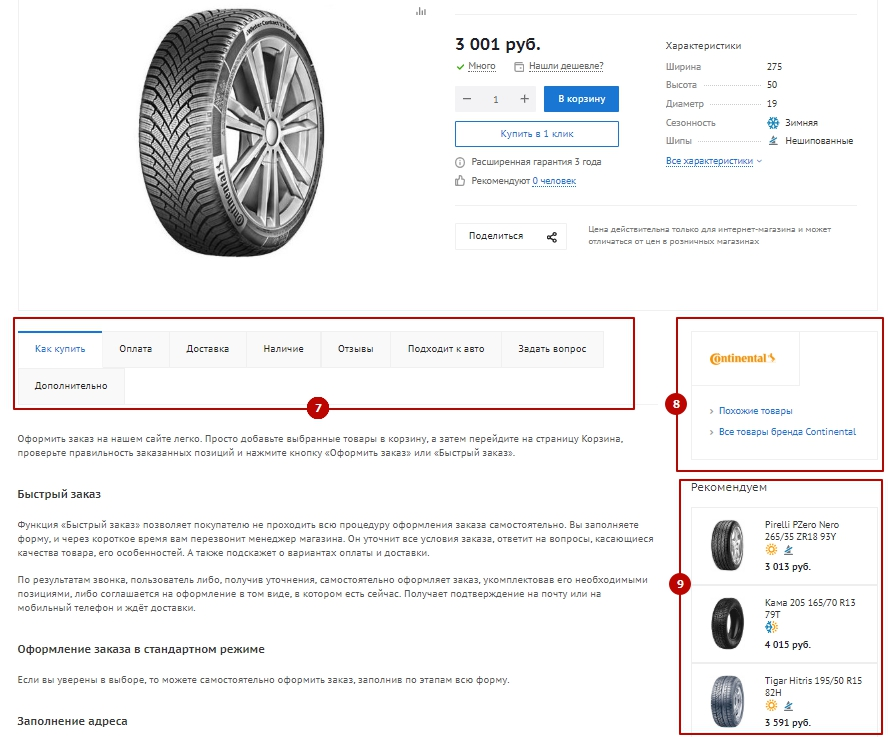Click the Нешипованные studs icon
The height and width of the screenshot is (737, 888).
click(x=773, y=140)
